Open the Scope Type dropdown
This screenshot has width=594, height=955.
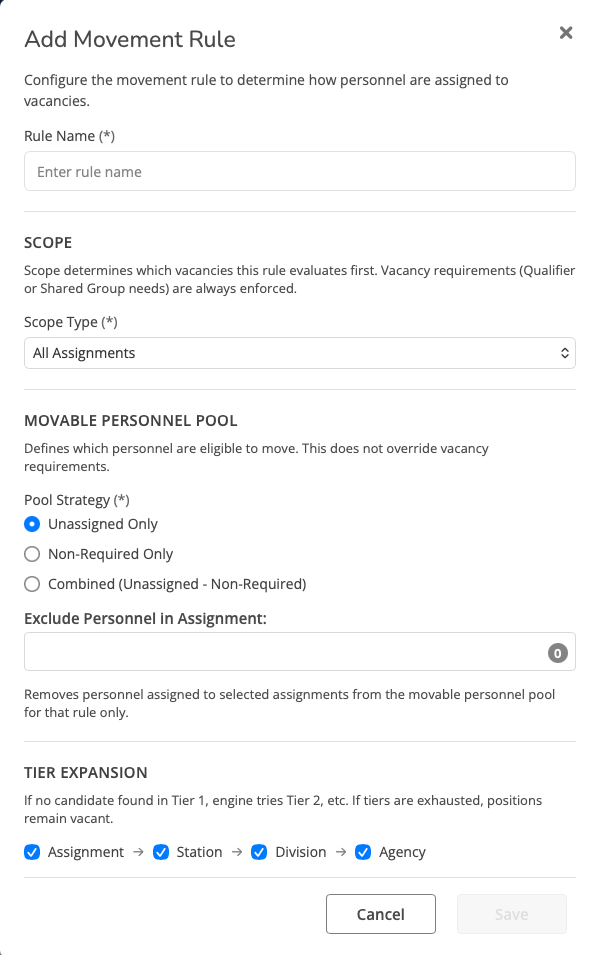(x=300, y=353)
